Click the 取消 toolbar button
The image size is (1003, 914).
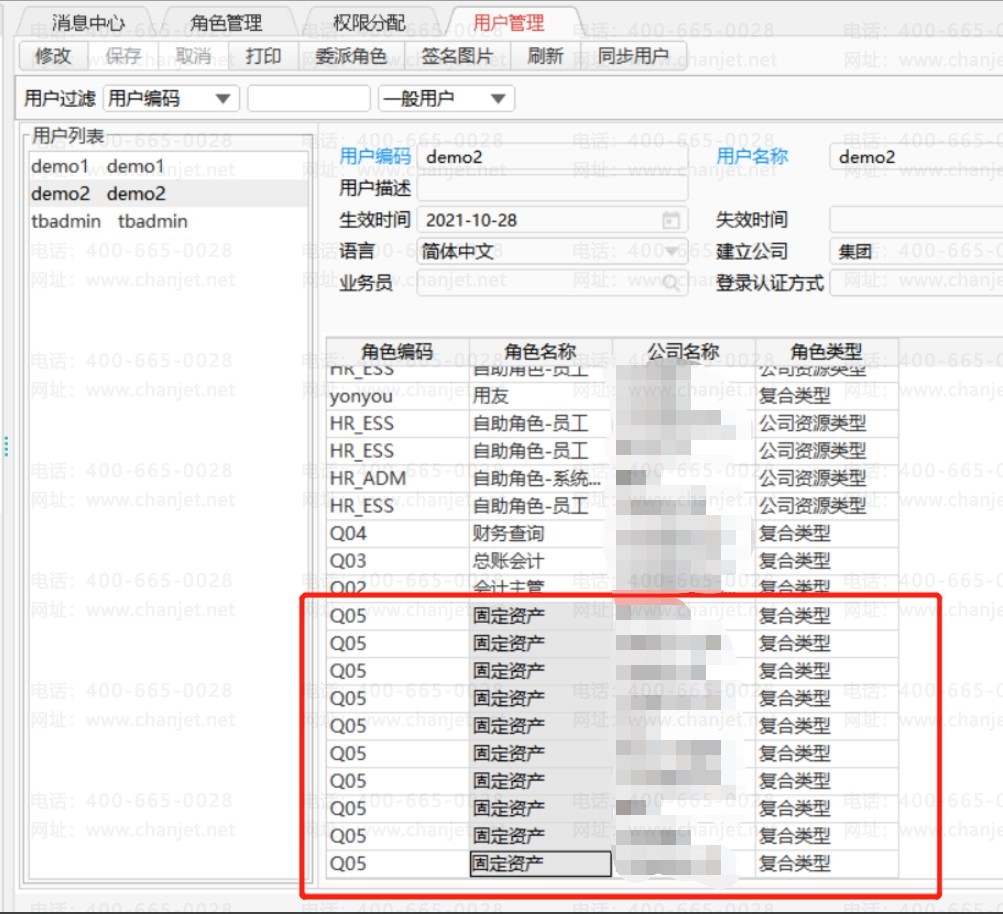pyautogui.click(x=193, y=56)
